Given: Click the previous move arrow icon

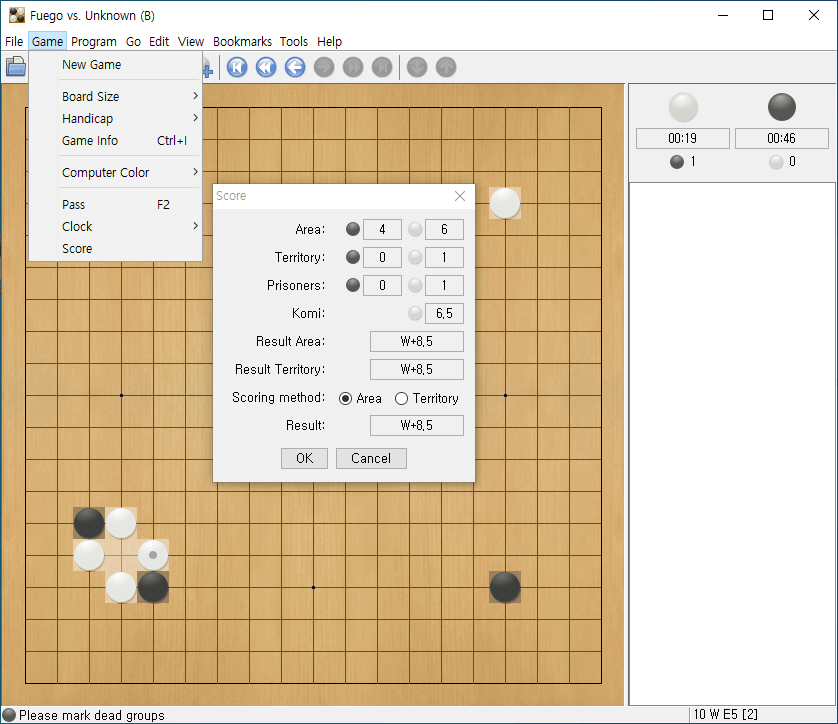Looking at the screenshot, I should point(295,67).
